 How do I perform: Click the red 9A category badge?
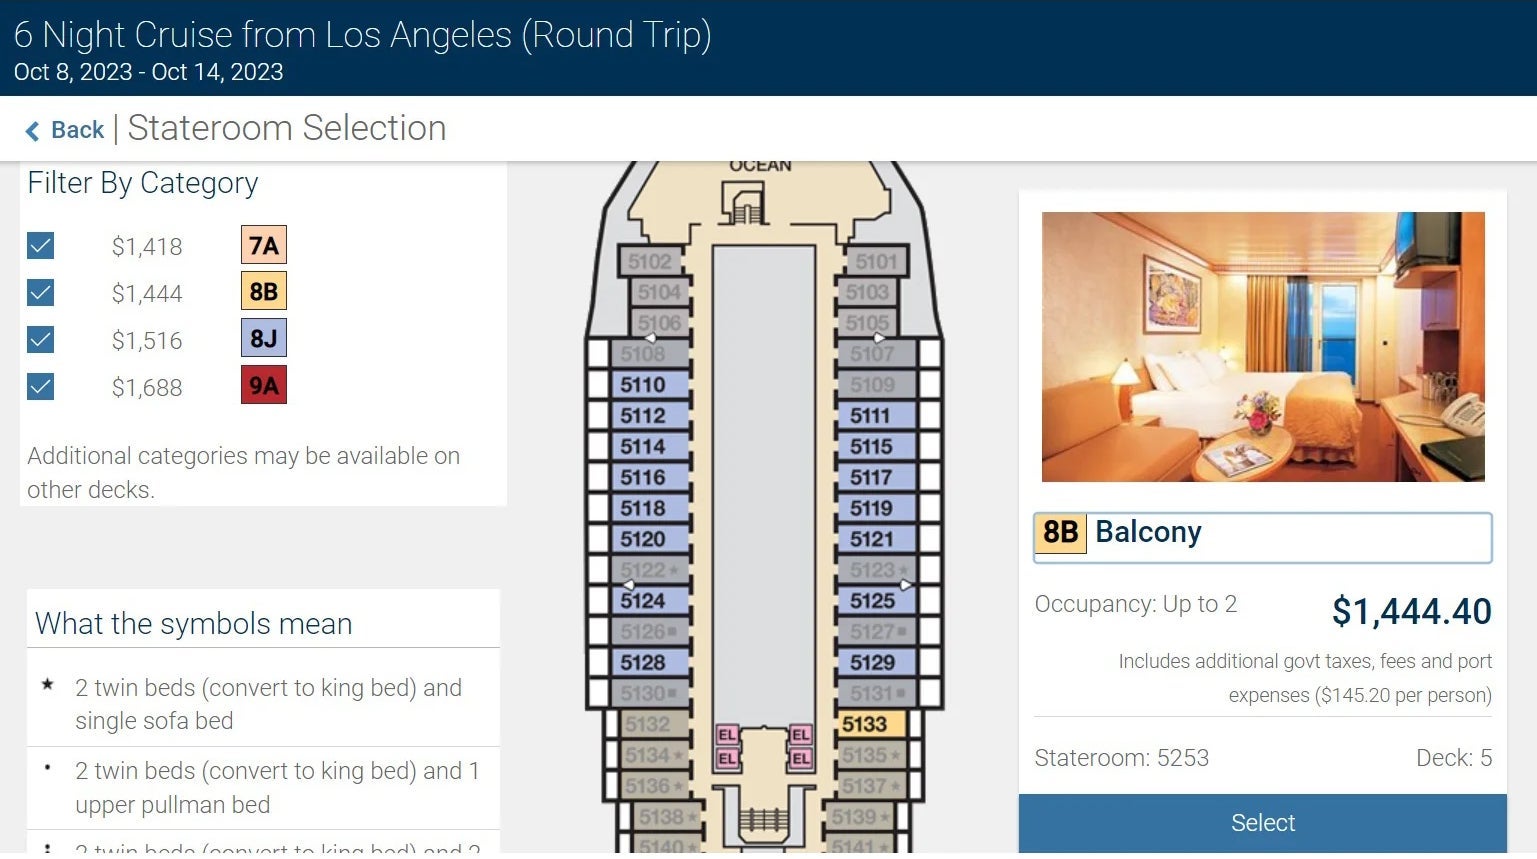pos(264,386)
